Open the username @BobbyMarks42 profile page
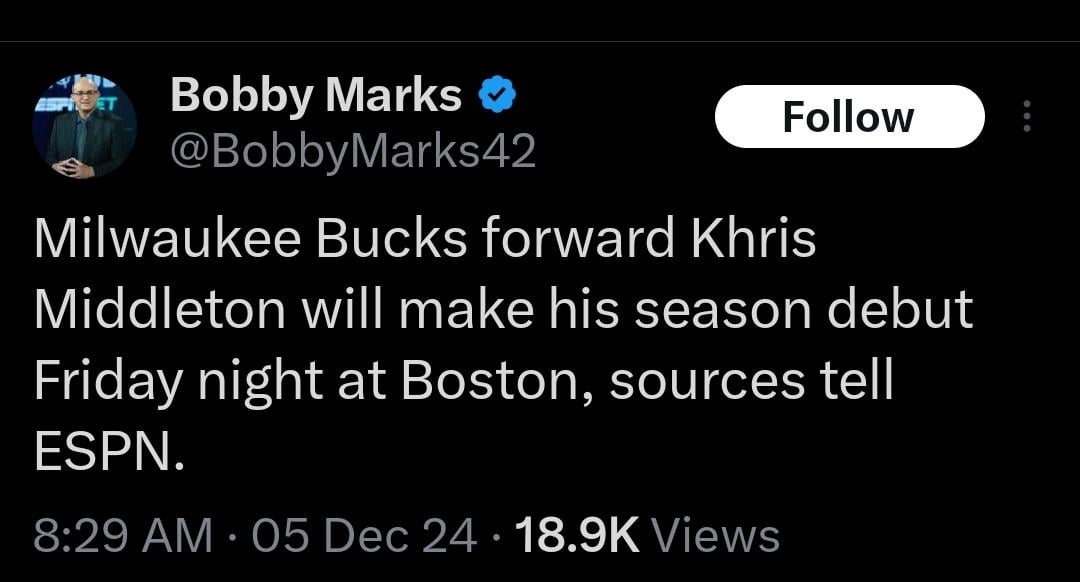This screenshot has width=1080, height=582. pos(355,150)
